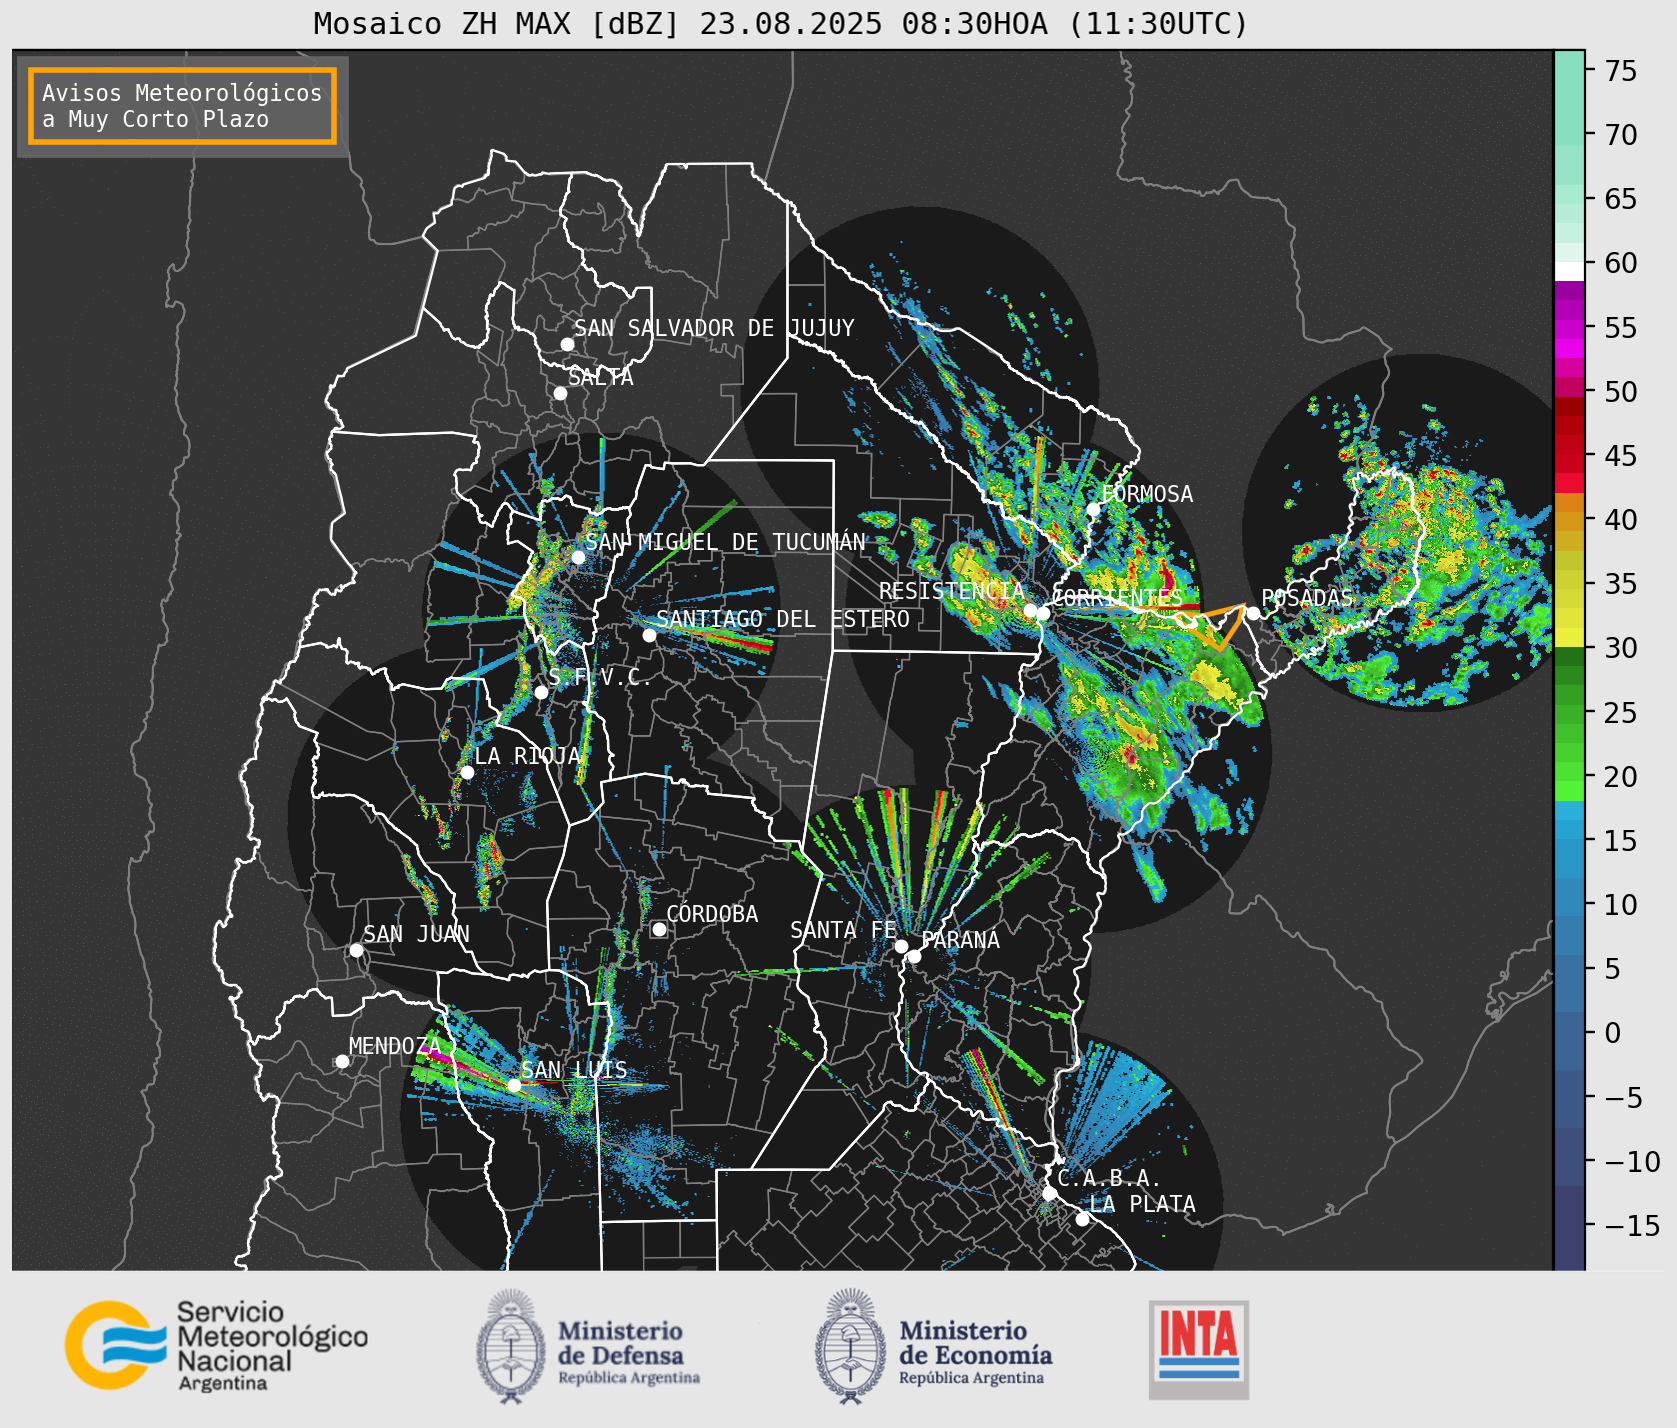Click the Córdoba city marker

659,929
